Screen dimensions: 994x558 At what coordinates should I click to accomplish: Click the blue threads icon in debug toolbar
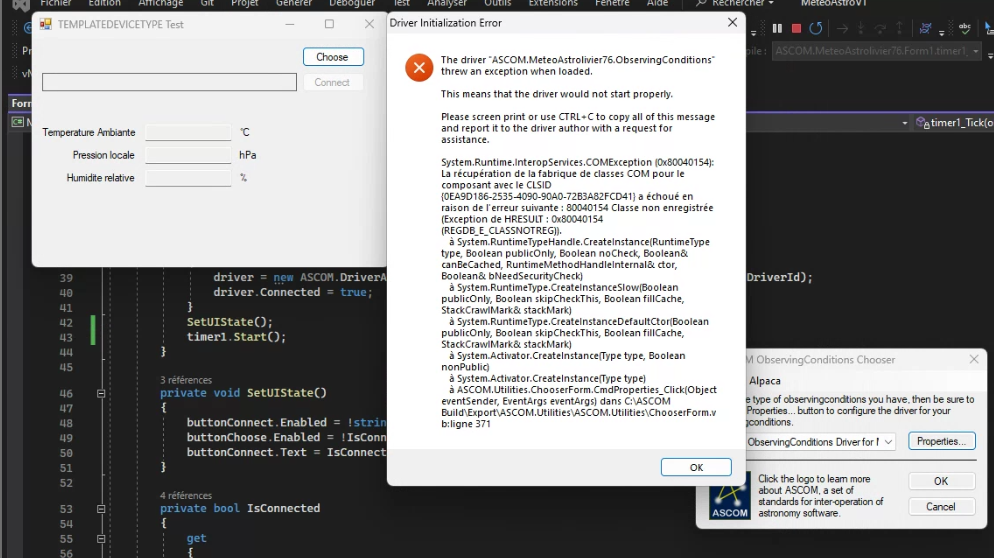pos(926,29)
